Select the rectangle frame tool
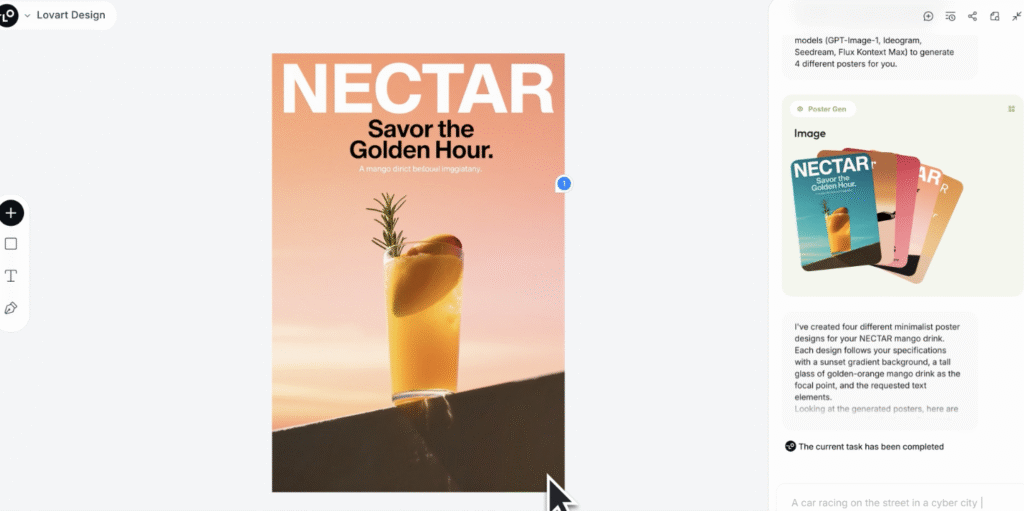Image resolution: width=1024 pixels, height=511 pixels. (x=11, y=244)
